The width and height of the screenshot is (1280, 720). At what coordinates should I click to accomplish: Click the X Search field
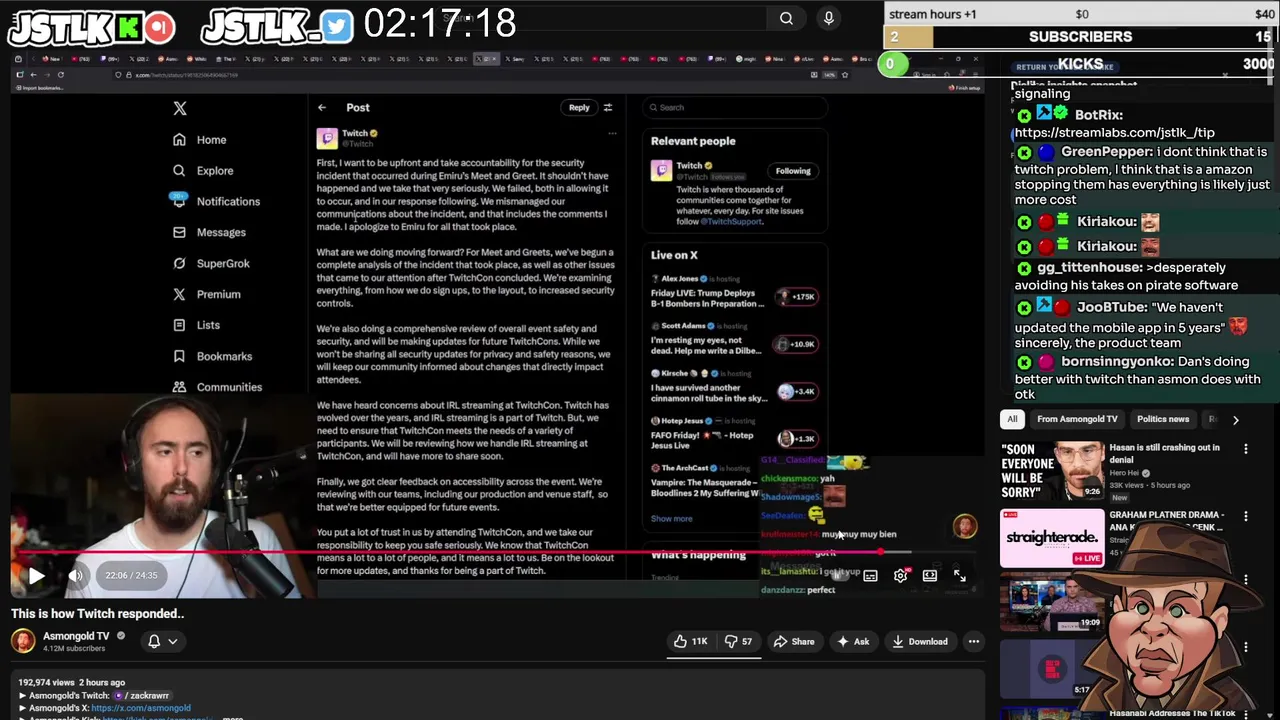[735, 107]
